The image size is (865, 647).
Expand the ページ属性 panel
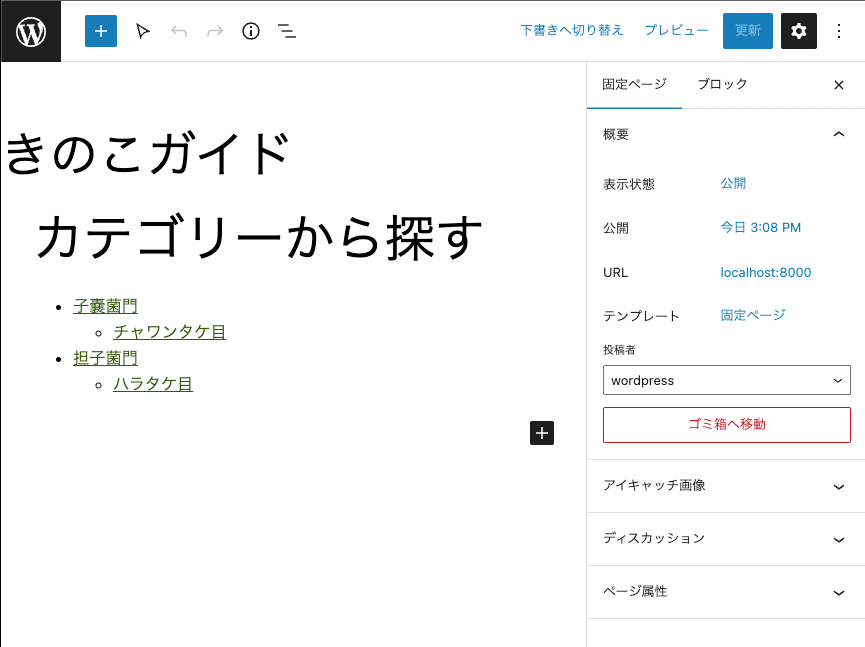[726, 592]
